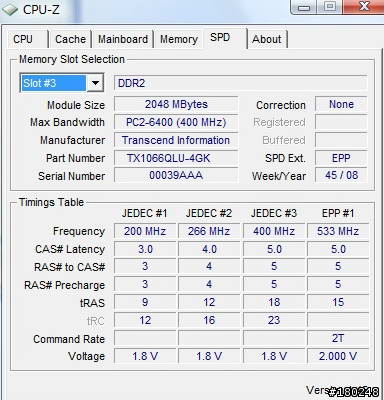
Task: Click the Part Number label
Action: point(75,158)
